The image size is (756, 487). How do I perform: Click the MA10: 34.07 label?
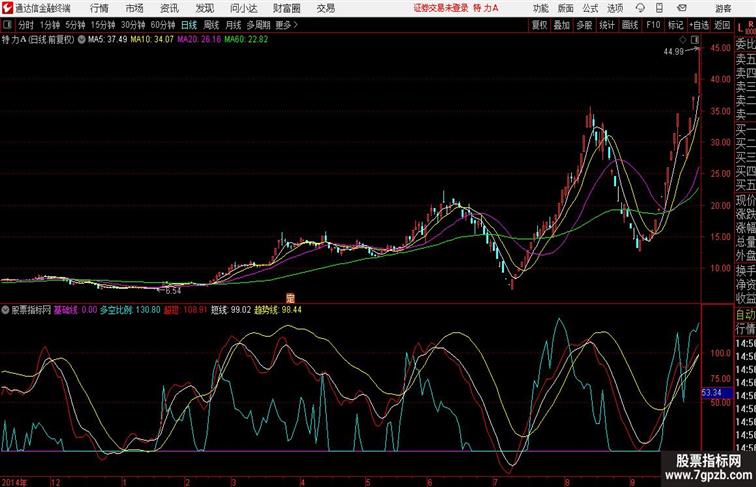[x=152, y=40]
